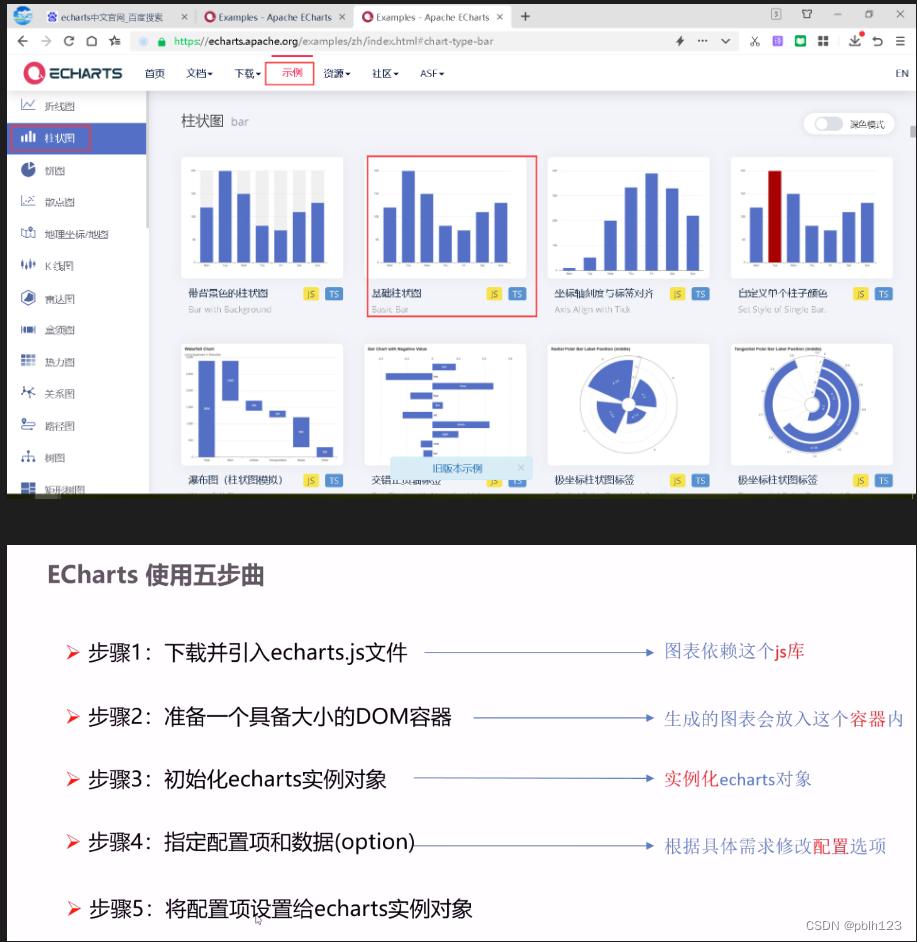Click the scissors screenshot icon
Viewport: 917px width, 942px height.
[755, 41]
